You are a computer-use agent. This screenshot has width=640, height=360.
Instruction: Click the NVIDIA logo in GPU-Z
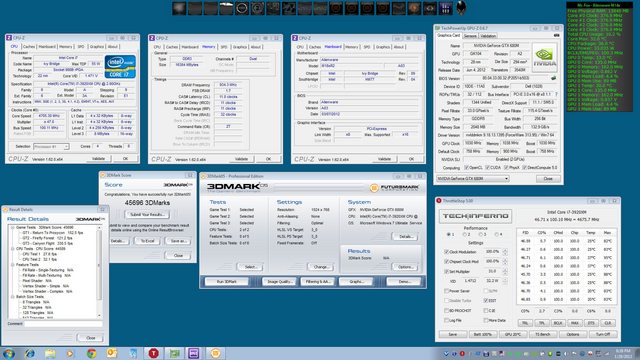(545, 58)
